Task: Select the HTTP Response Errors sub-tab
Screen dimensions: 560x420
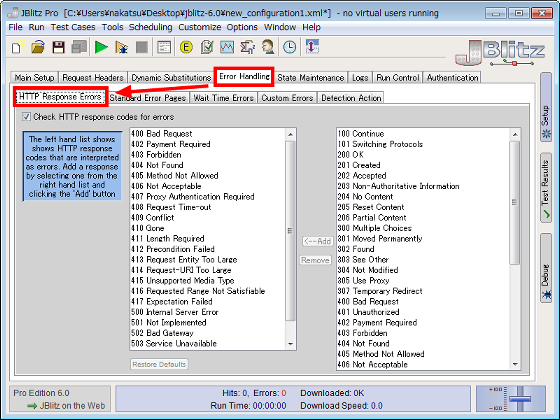Action: (60, 96)
